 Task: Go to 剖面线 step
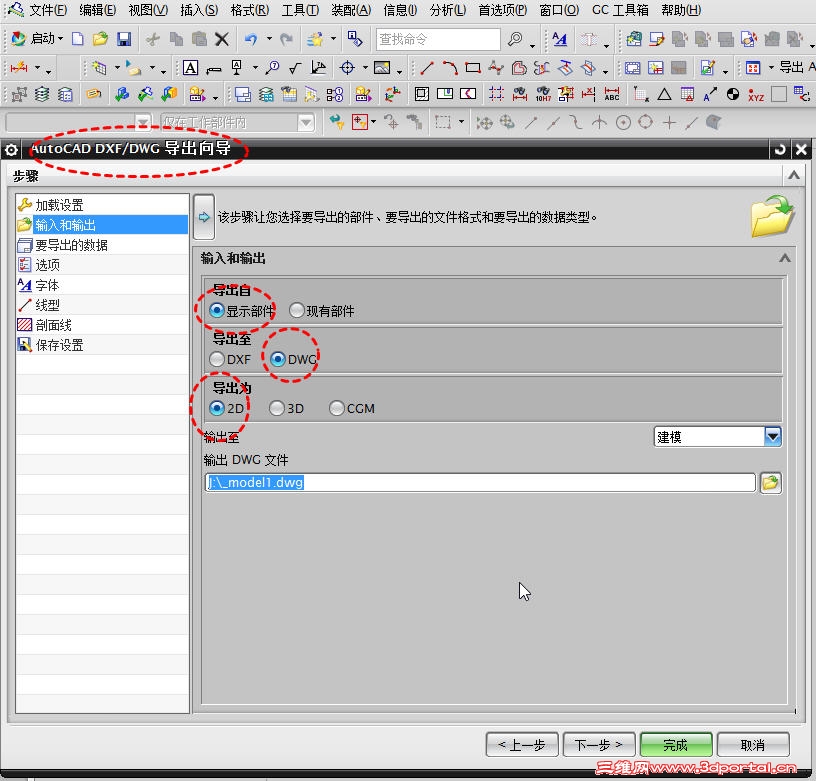pos(102,325)
